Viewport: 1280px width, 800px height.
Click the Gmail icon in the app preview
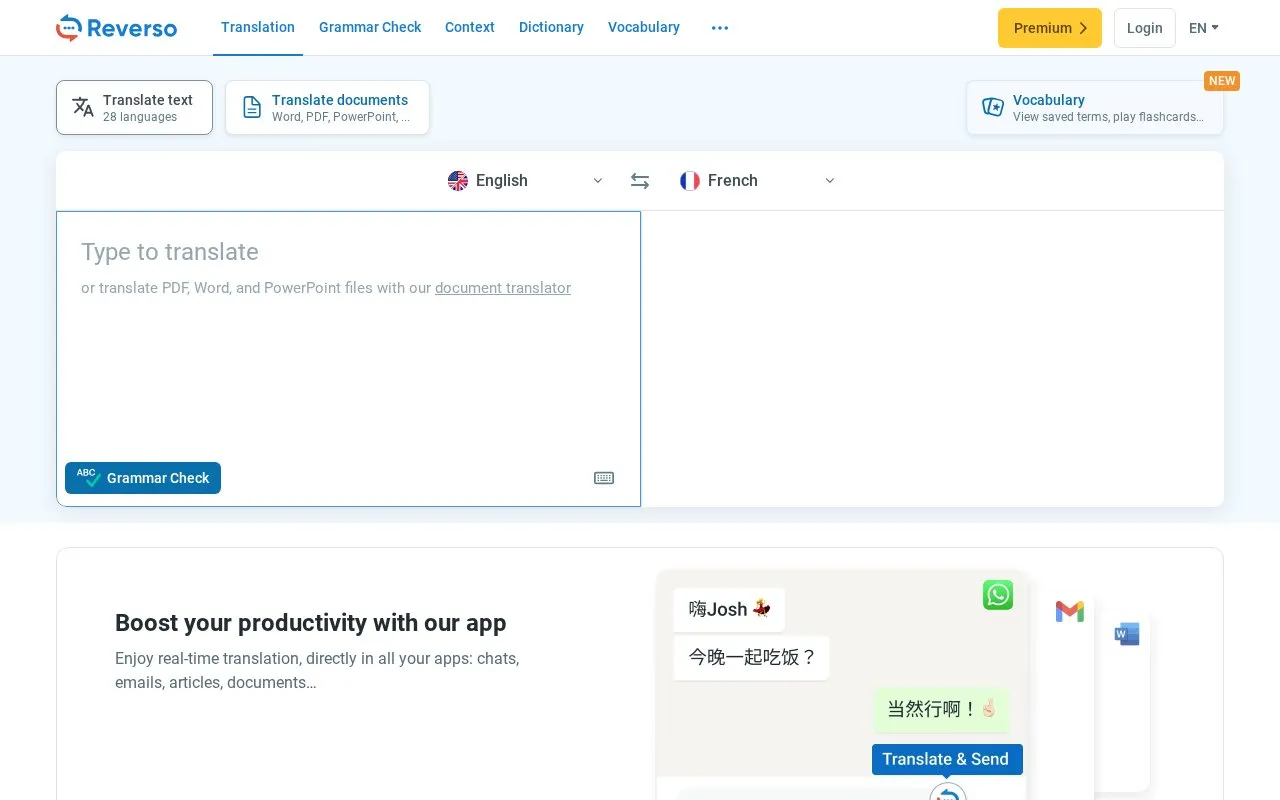click(x=1070, y=611)
